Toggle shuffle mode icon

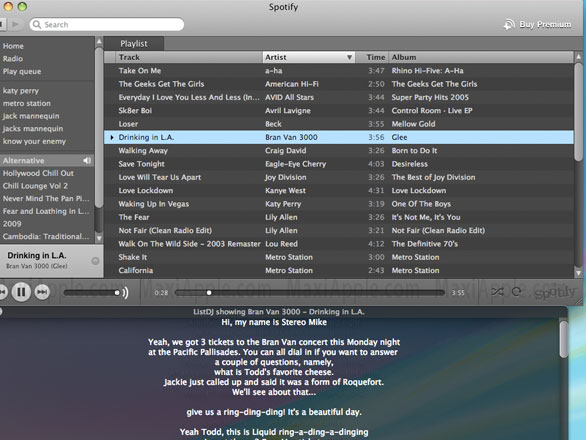click(x=497, y=292)
